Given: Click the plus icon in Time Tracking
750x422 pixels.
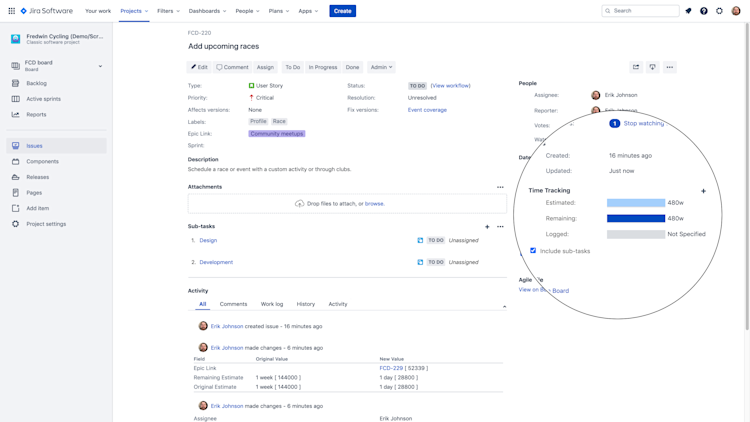Looking at the screenshot, I should pyautogui.click(x=703, y=191).
